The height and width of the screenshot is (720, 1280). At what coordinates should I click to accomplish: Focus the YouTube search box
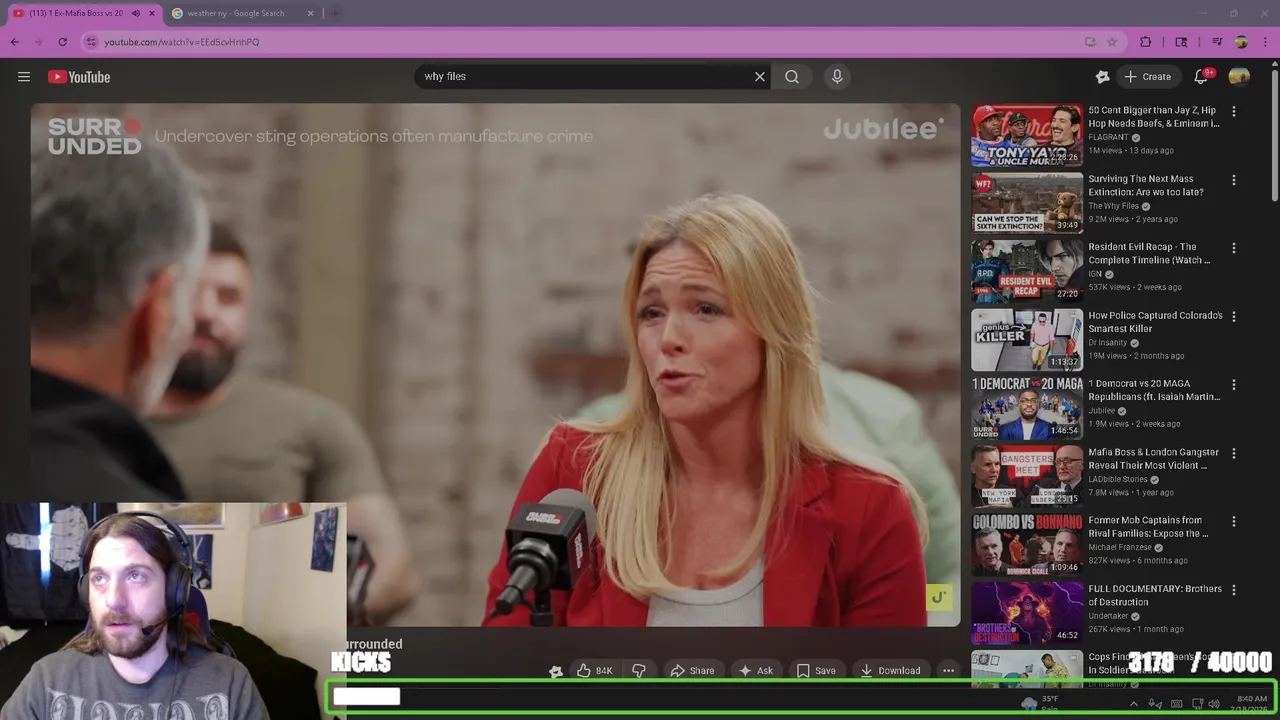point(585,76)
